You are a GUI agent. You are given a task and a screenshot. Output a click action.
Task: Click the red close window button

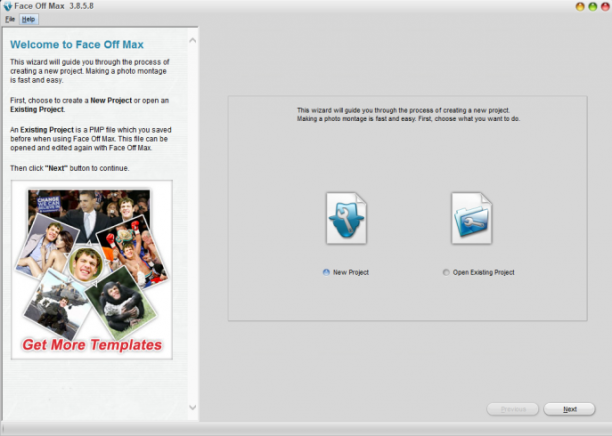[x=605, y=7]
